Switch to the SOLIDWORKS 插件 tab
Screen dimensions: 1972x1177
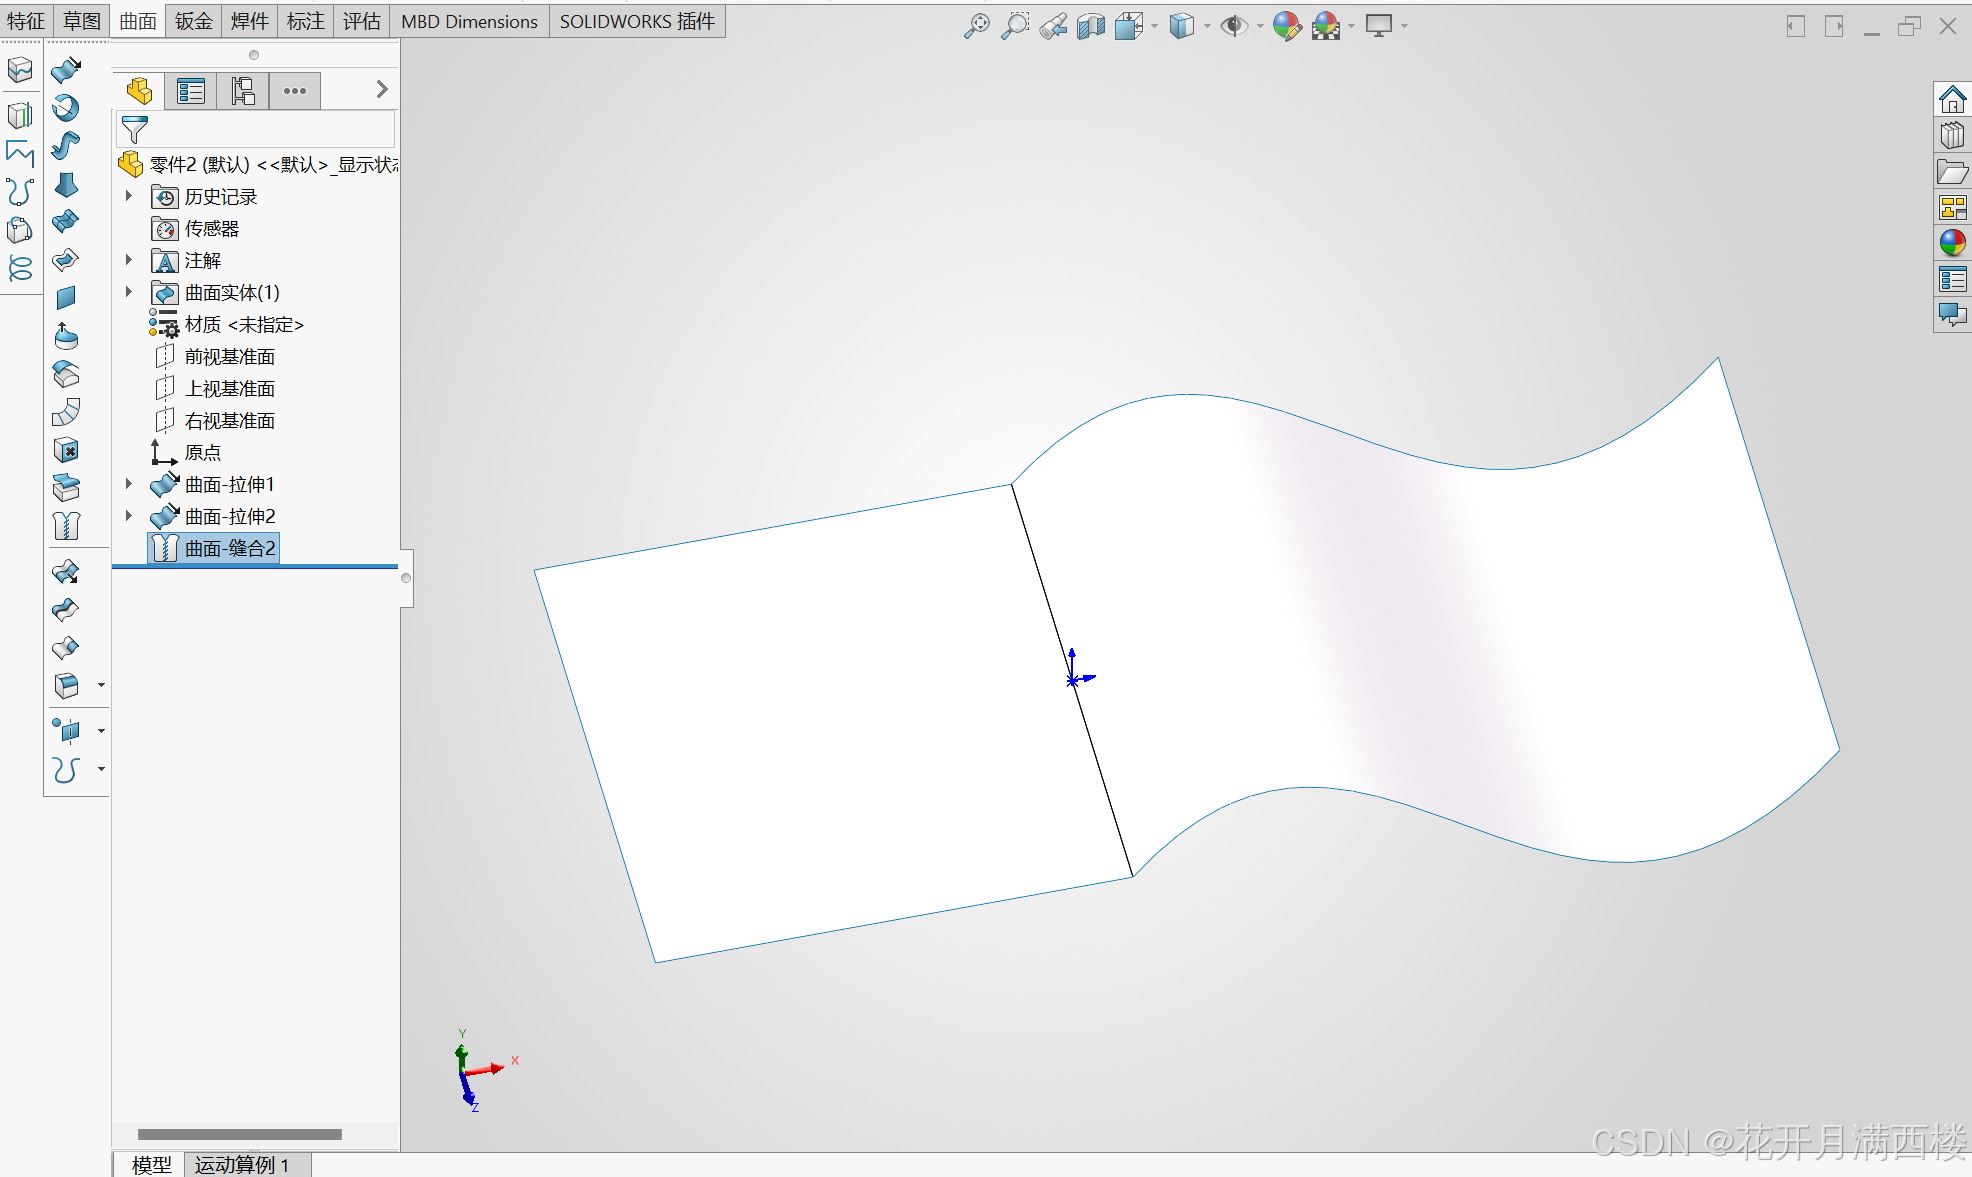tap(637, 21)
